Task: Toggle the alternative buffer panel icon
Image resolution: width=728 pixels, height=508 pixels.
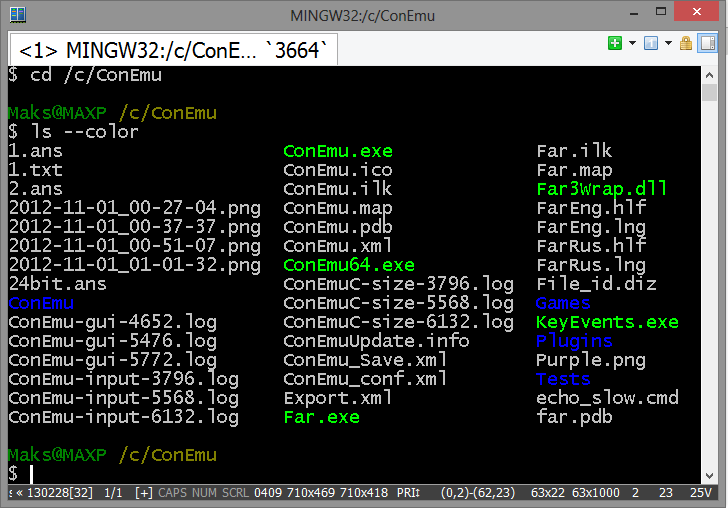Action: tap(708, 43)
